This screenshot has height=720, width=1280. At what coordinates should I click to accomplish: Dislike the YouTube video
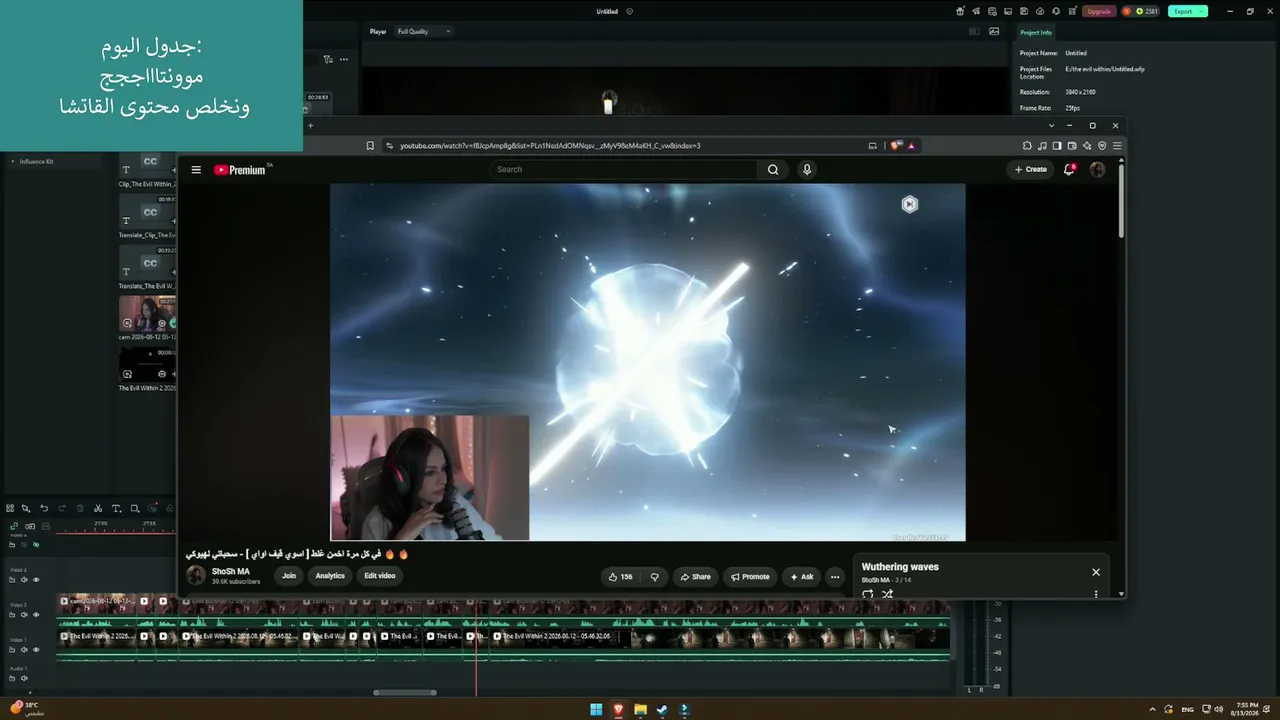(655, 577)
